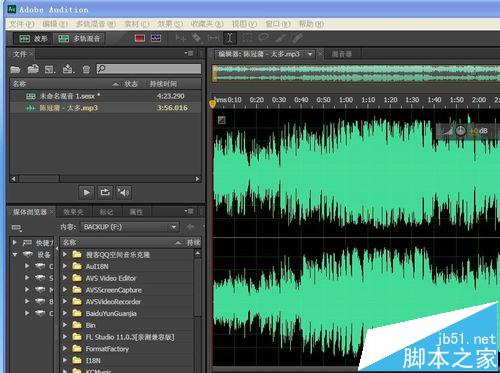The image size is (500, 373).
Task: Open the 内容 BACKUP (F:) dropdown
Action: coord(130,227)
